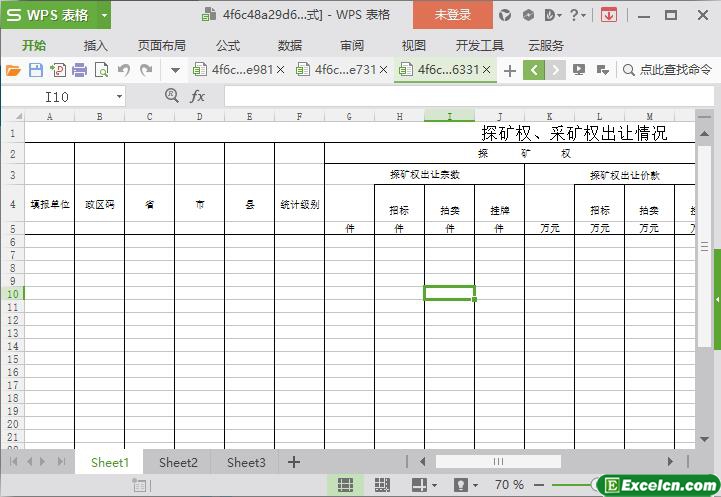Switch to Sheet2 tab
Screen dimensions: 721x497
click(178, 462)
